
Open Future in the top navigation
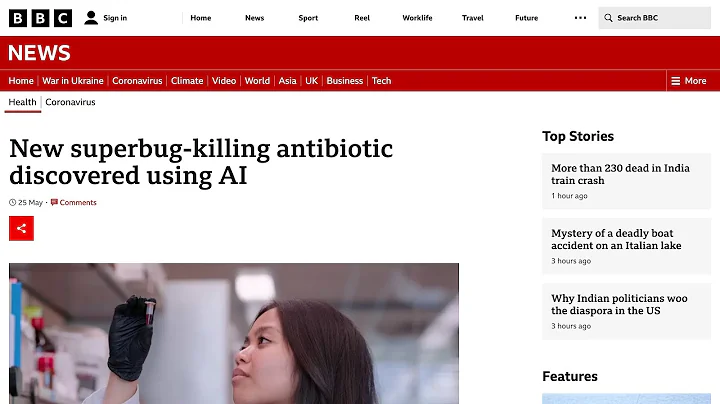[527, 18]
